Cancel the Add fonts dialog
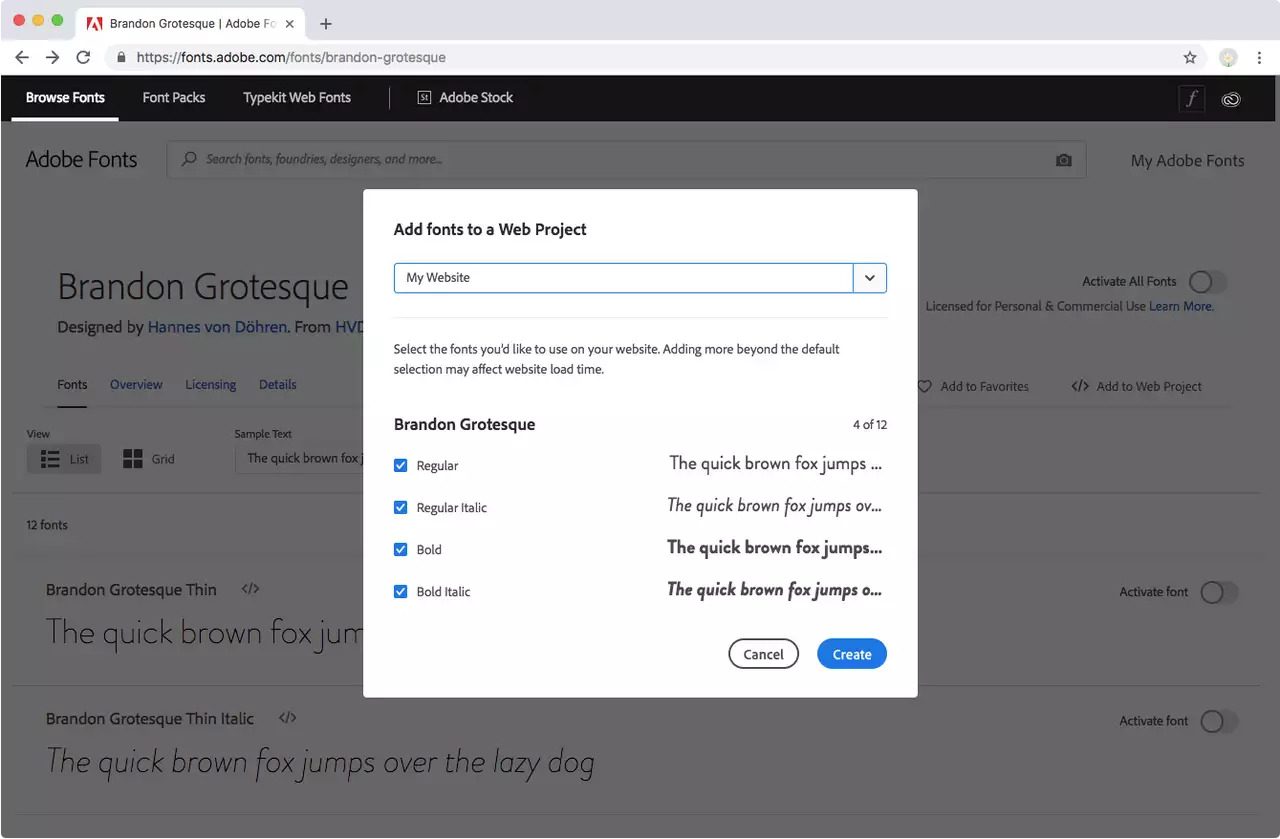Viewport: 1280px width, 839px height. (763, 654)
